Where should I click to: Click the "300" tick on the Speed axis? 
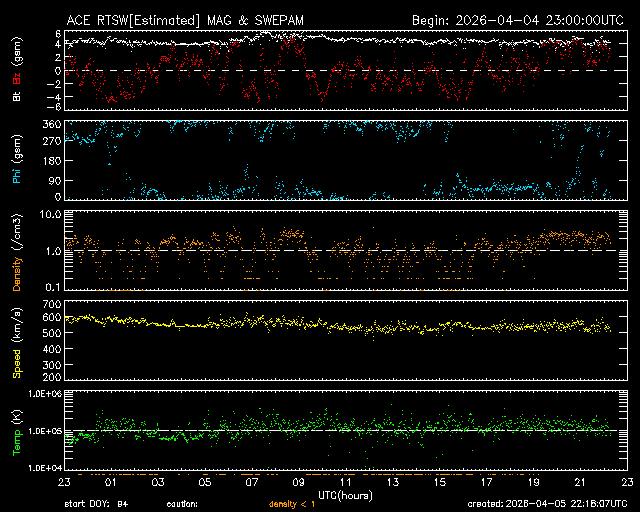52,364
